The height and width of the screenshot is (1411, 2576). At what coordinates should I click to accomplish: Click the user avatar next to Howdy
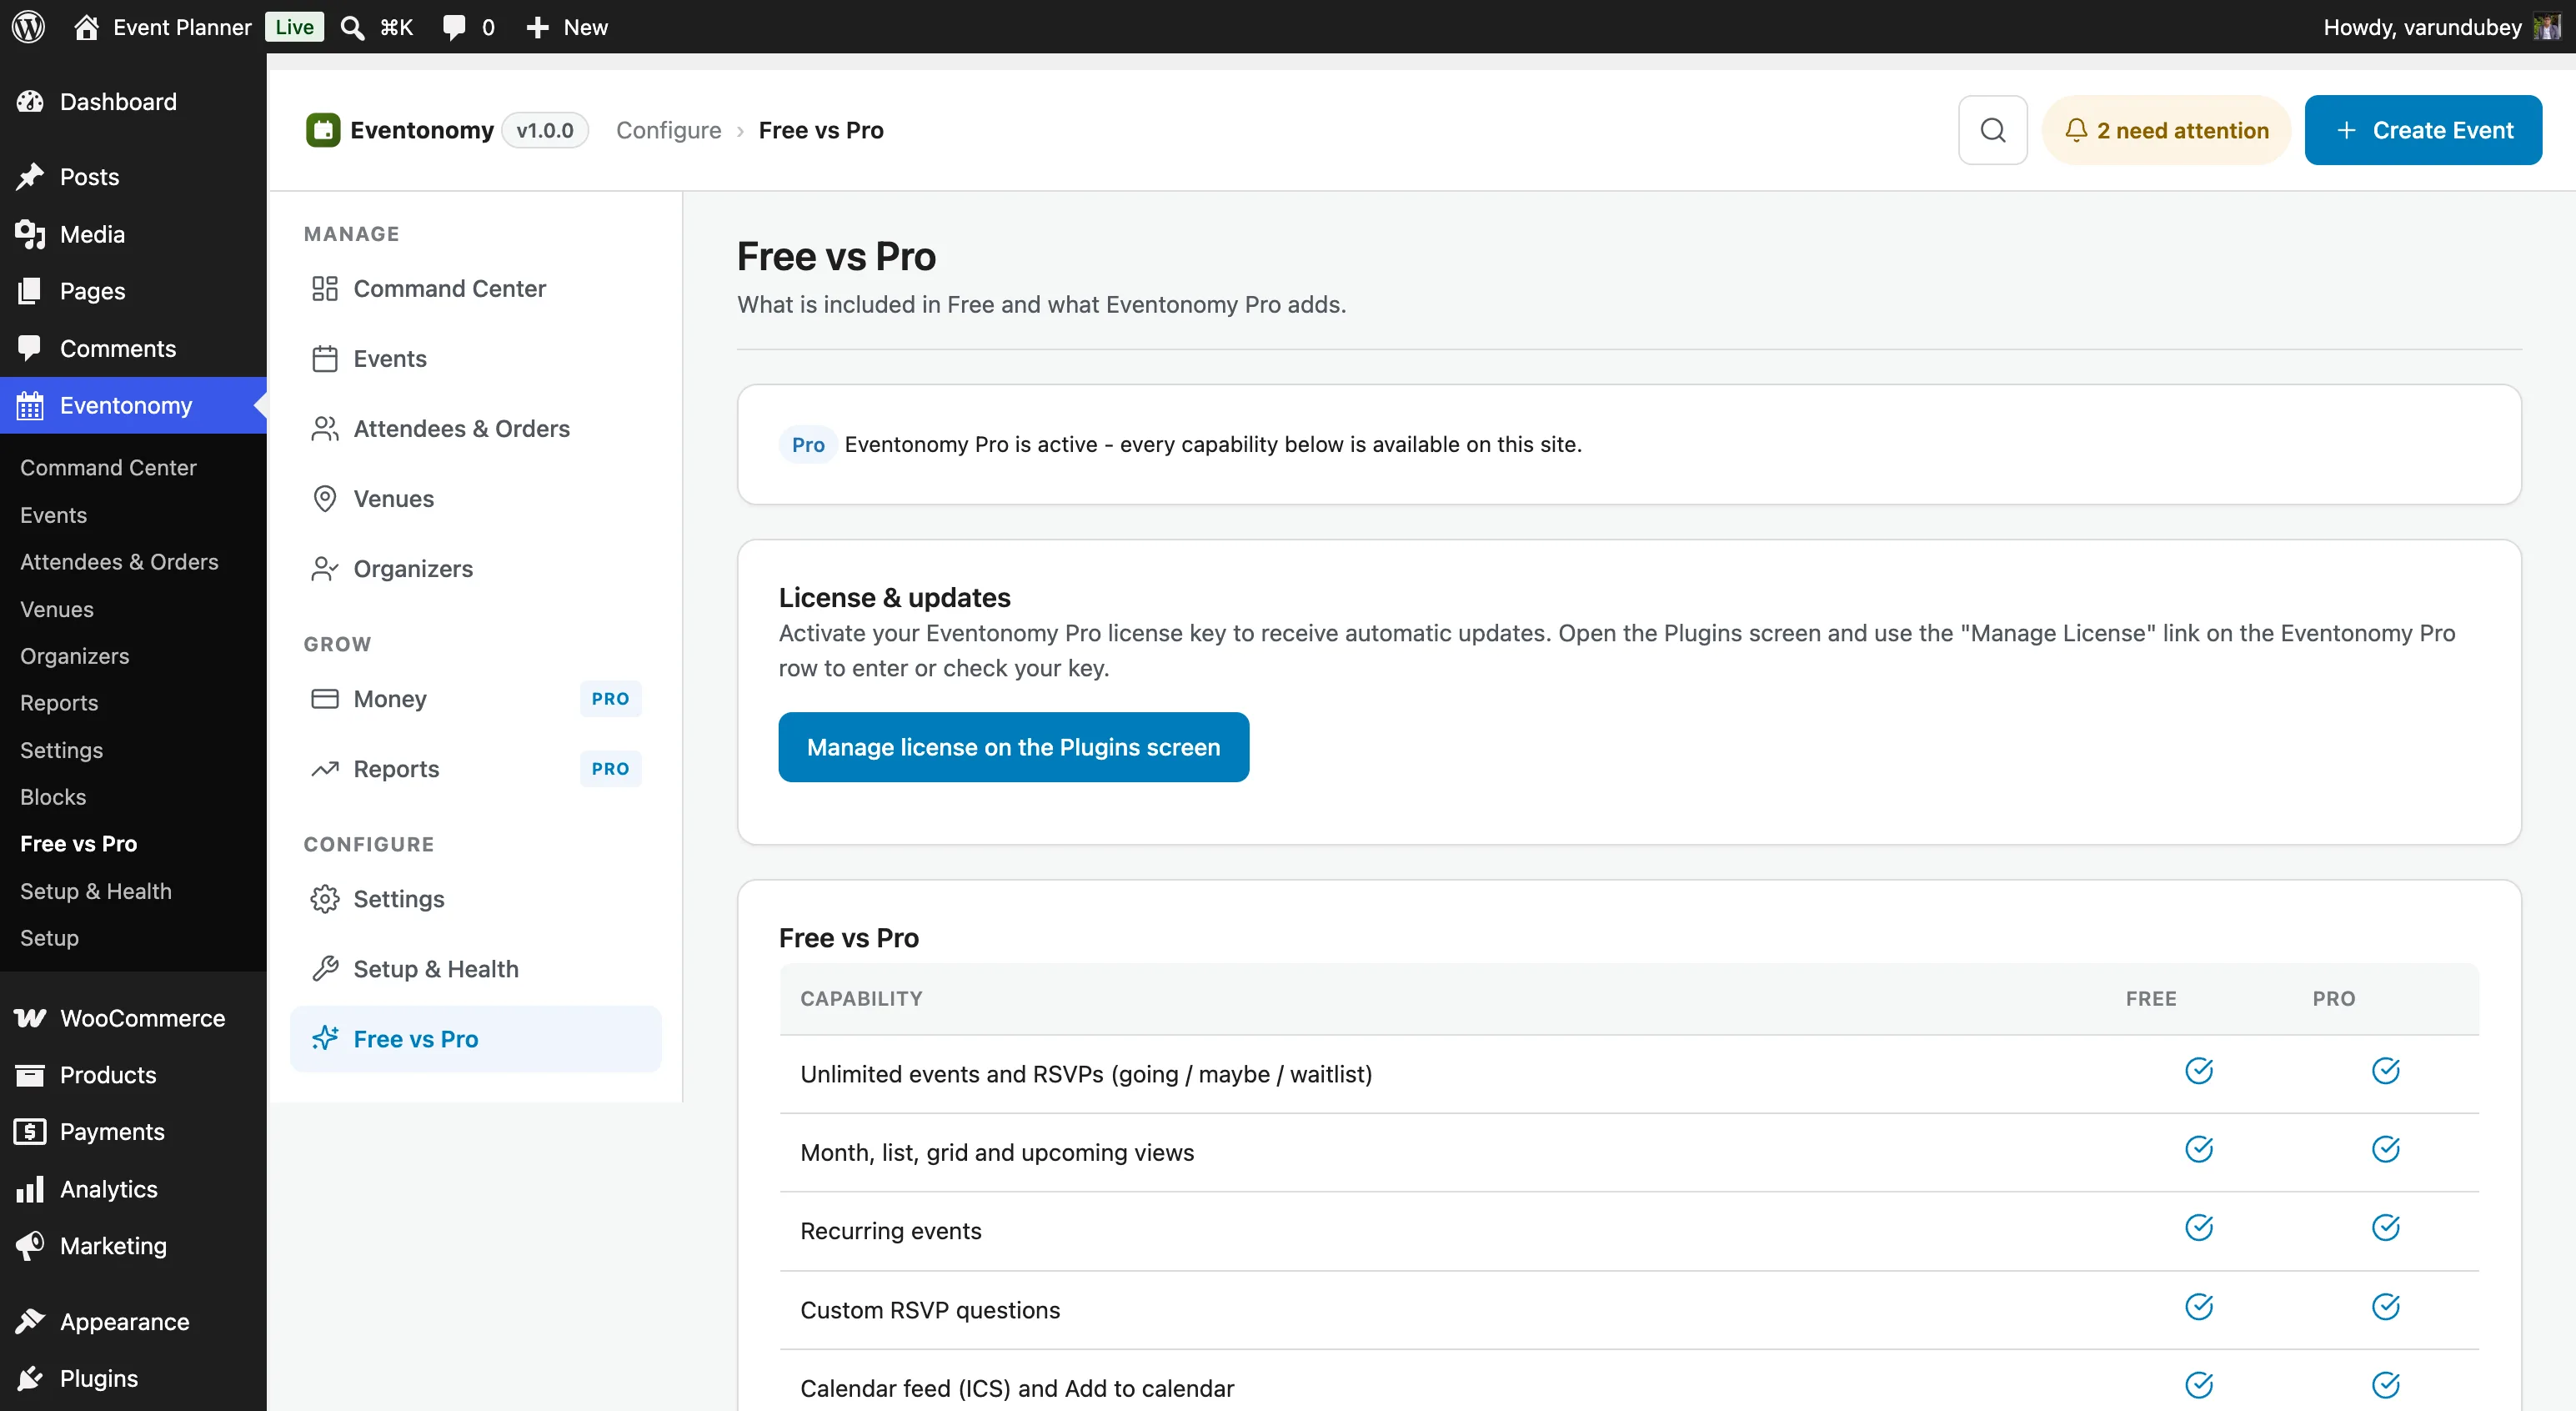pos(2547,27)
